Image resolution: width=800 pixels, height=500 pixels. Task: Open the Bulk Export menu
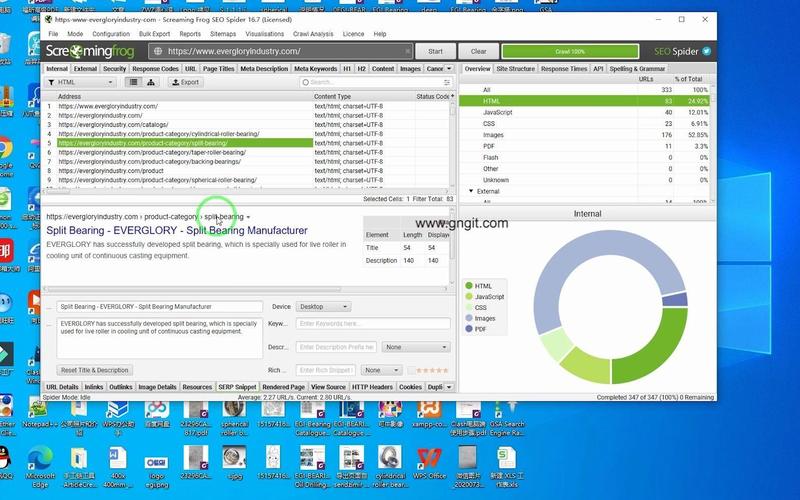click(154, 34)
